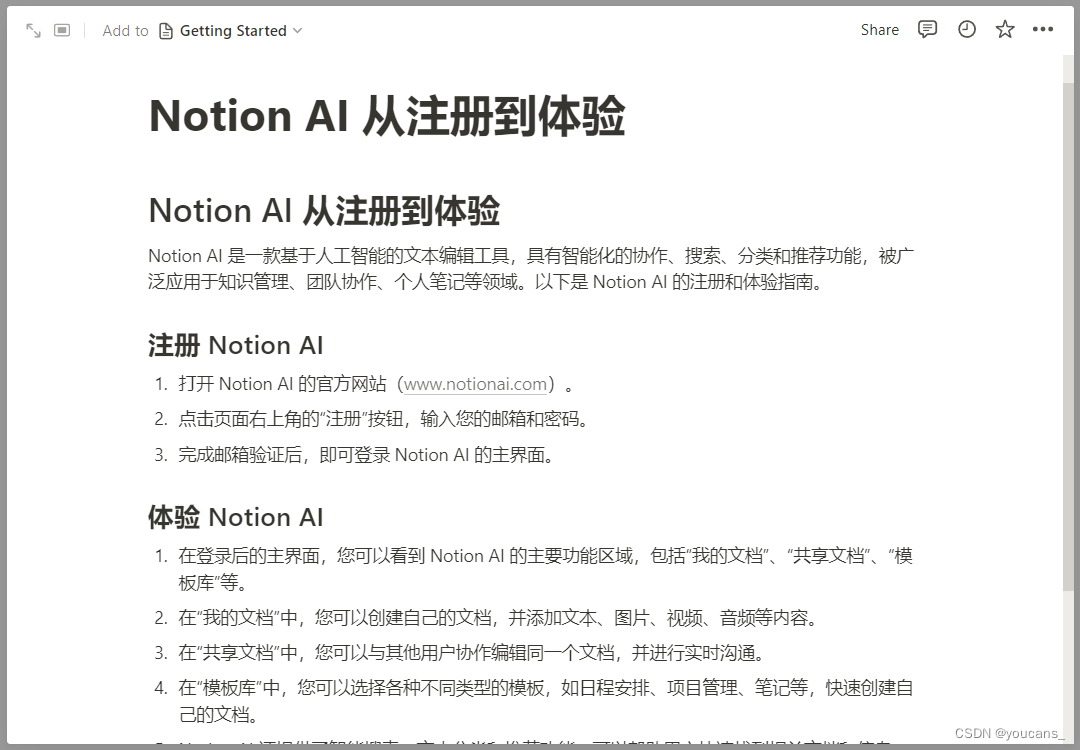Click the Share button

[x=879, y=30]
